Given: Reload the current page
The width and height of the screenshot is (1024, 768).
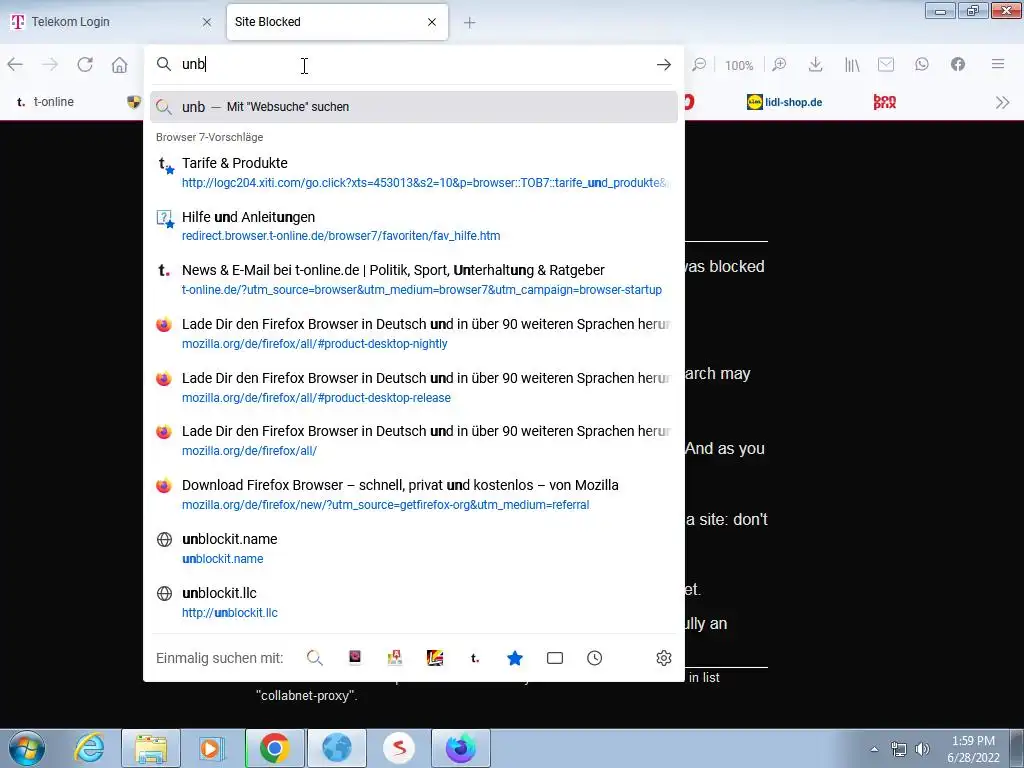Looking at the screenshot, I should coord(85,64).
